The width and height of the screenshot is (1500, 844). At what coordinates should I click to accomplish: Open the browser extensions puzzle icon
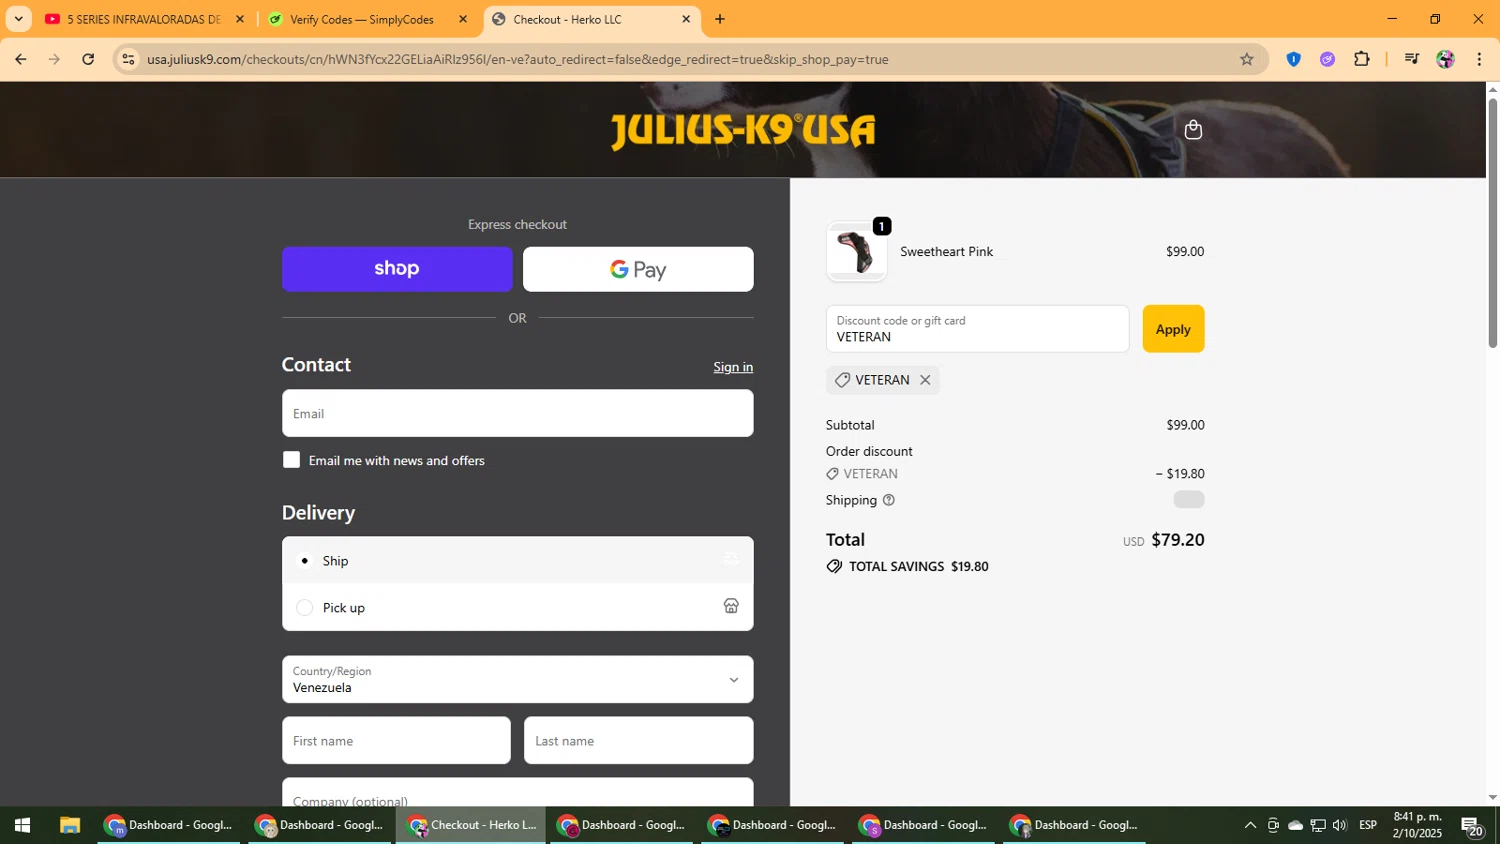coord(1362,59)
